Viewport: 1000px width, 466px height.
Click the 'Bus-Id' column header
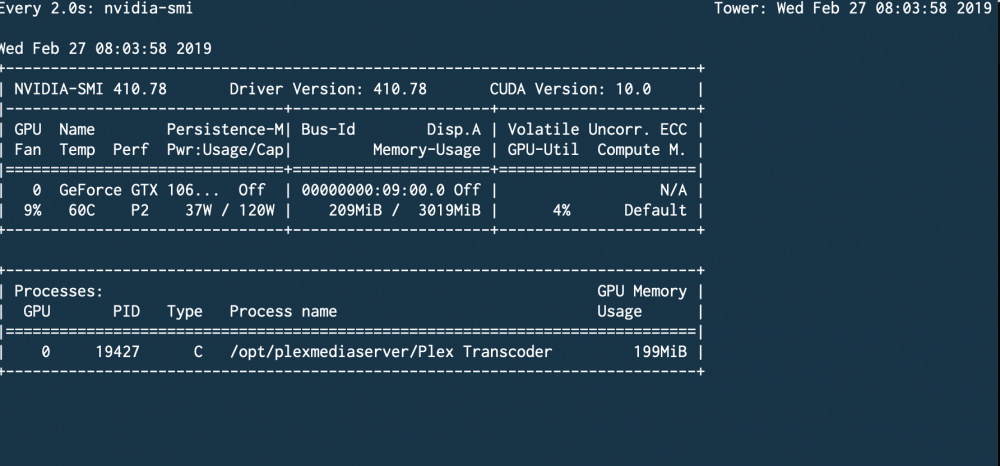(328, 129)
